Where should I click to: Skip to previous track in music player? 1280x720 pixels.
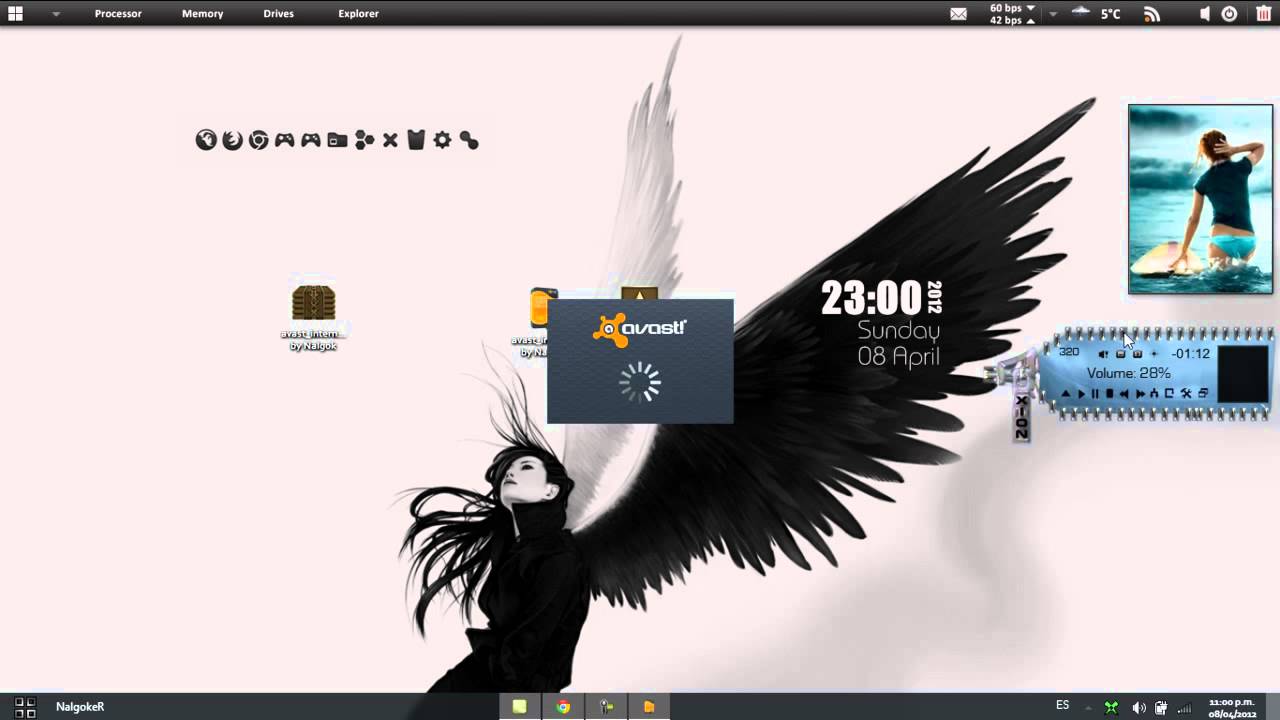pyautogui.click(x=1124, y=394)
